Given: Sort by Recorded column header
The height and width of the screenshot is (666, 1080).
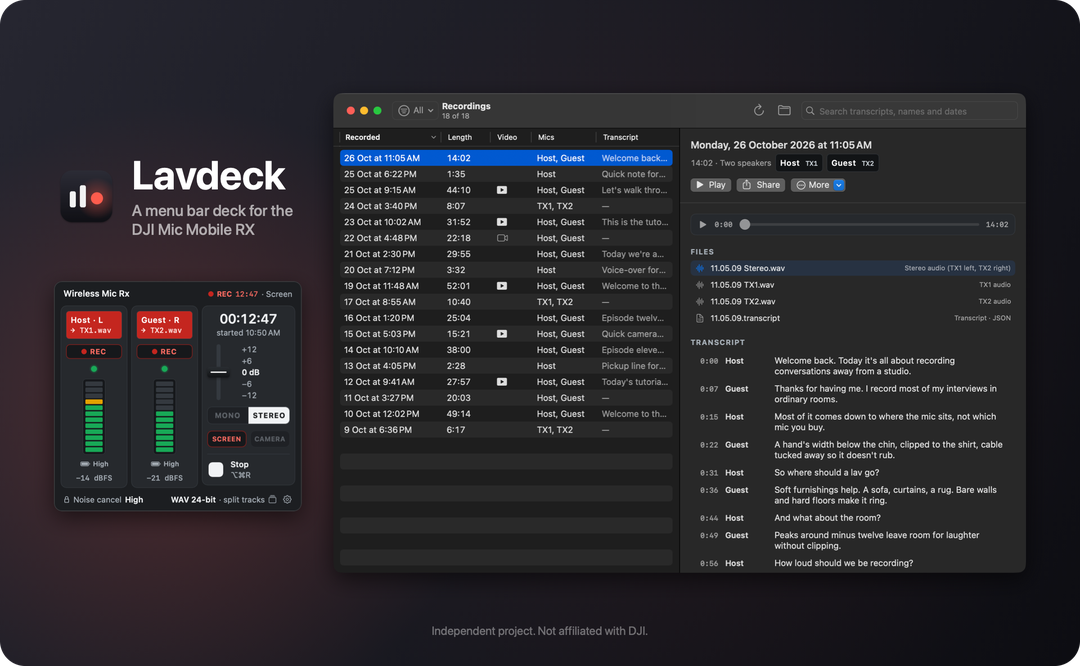Looking at the screenshot, I should (x=363, y=137).
